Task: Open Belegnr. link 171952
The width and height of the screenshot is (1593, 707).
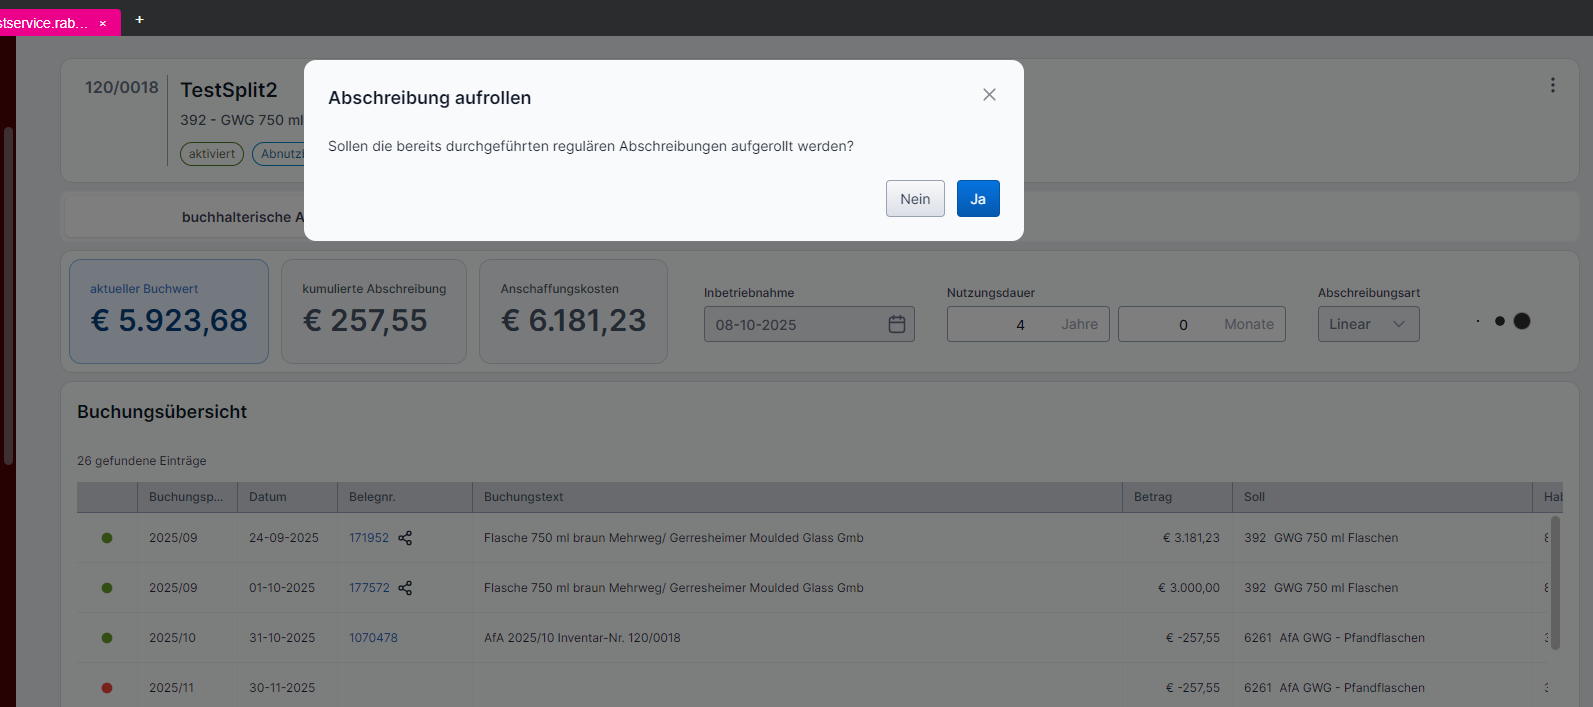Action: (368, 538)
